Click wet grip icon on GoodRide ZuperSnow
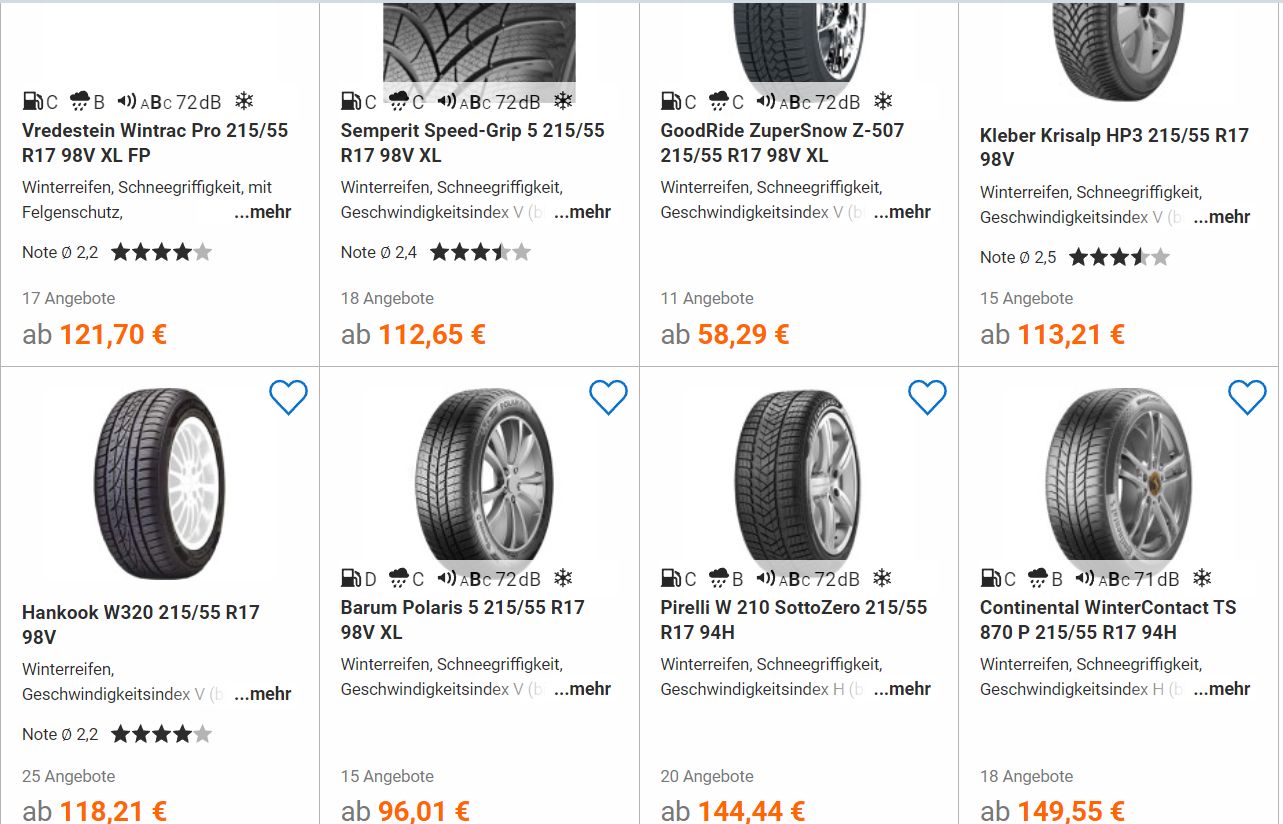This screenshot has width=1283, height=824. pyautogui.click(x=719, y=101)
